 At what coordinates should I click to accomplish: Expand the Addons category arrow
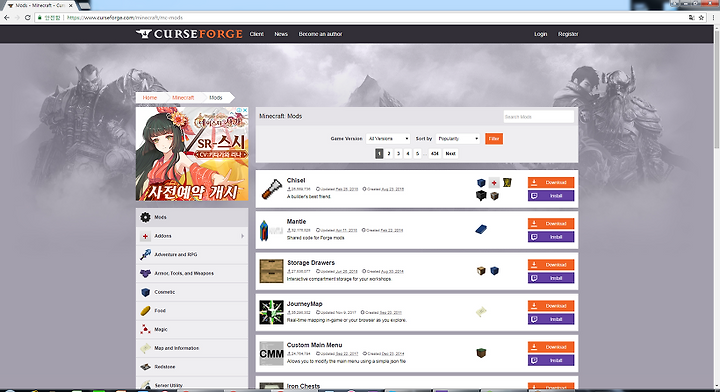tap(242, 236)
